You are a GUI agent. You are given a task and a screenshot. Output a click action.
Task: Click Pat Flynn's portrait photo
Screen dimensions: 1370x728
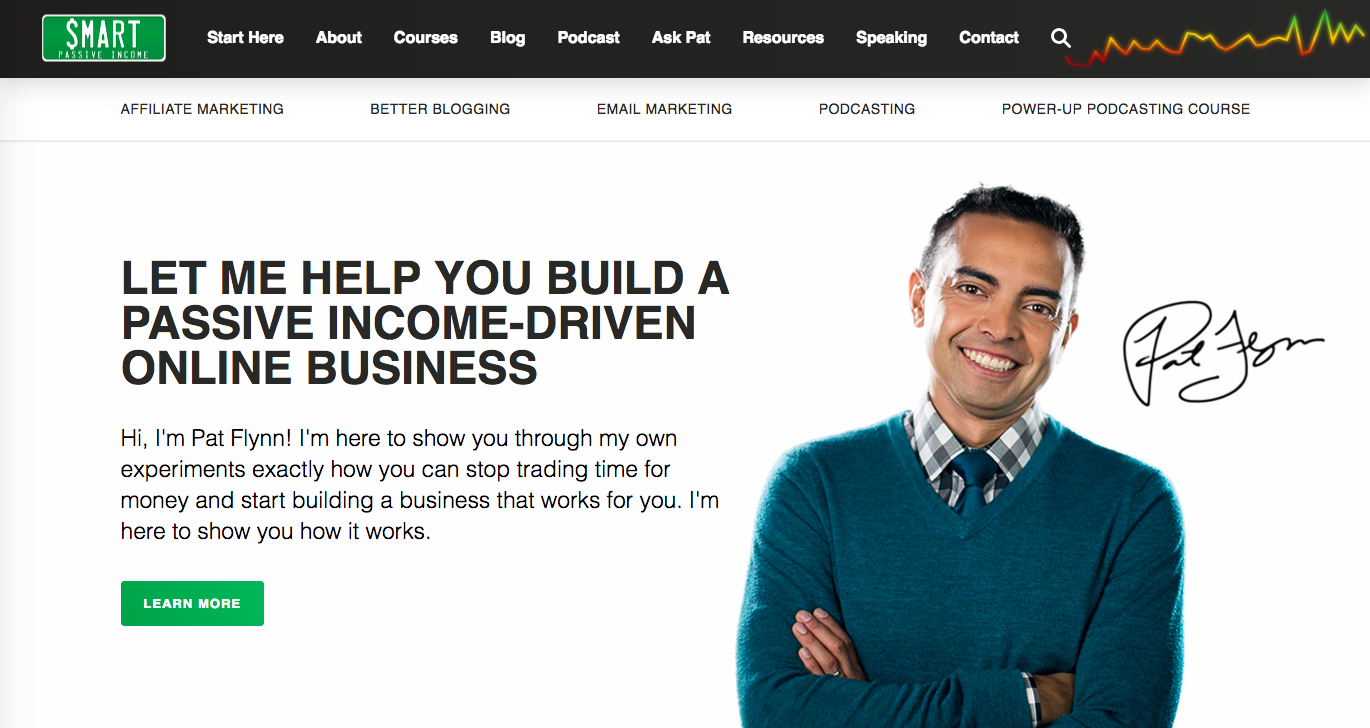960,456
